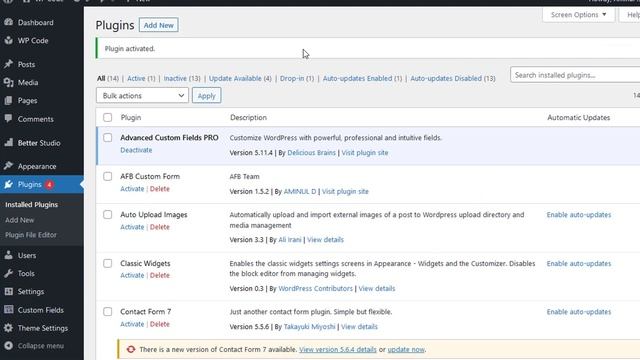The height and width of the screenshot is (360, 640).
Task: Click the Pages icon in sidebar
Action: 9,100
